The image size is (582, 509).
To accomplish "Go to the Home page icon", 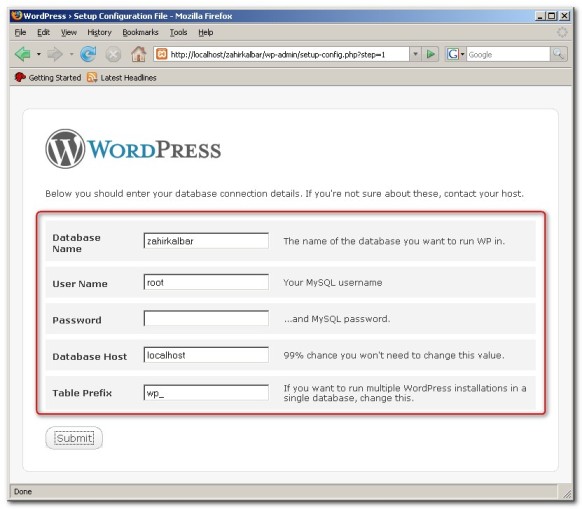I will tap(138, 54).
